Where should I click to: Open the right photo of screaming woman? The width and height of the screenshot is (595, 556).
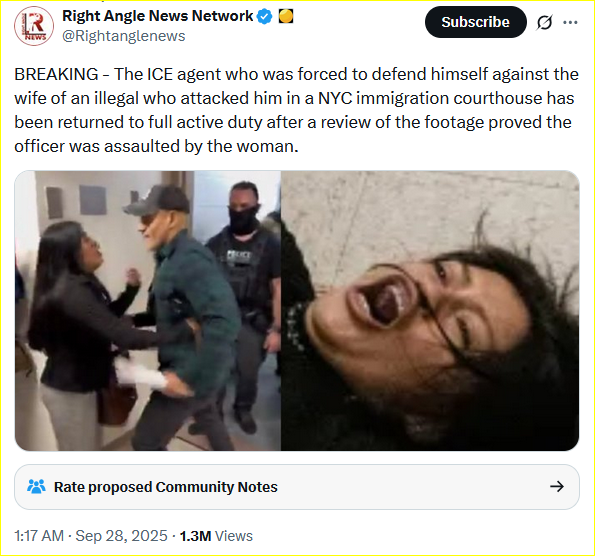pyautogui.click(x=430, y=310)
